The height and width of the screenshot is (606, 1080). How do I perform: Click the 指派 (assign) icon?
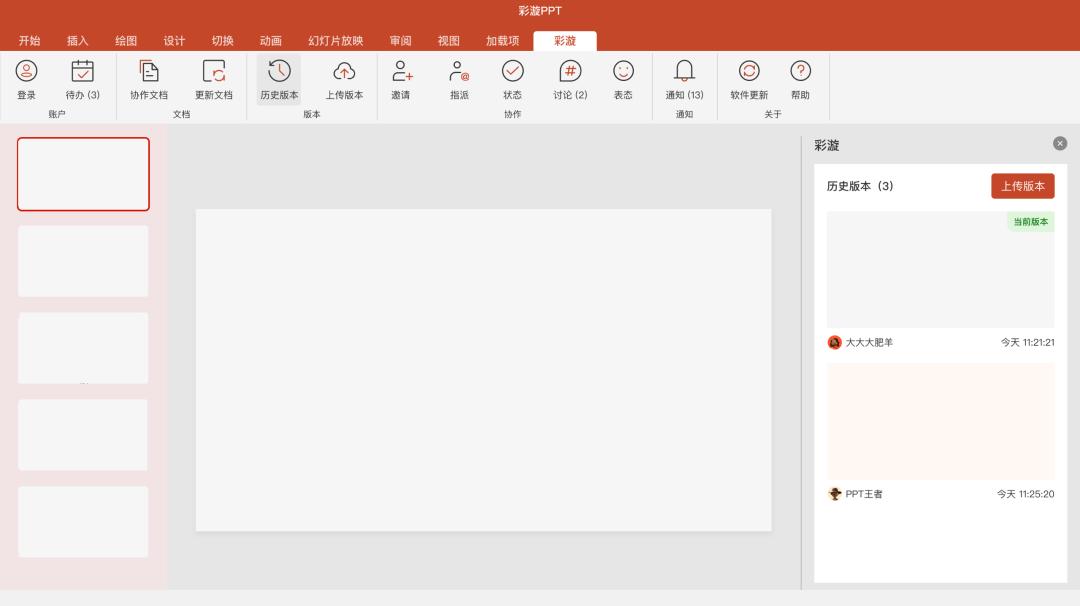pos(457,80)
